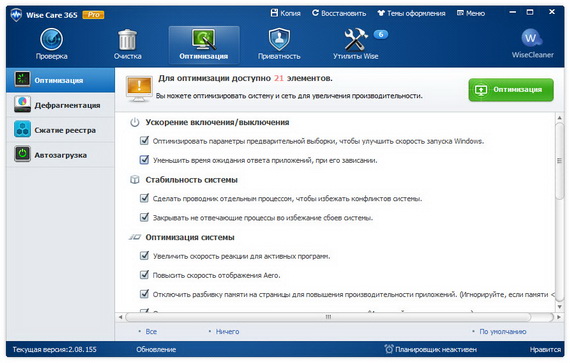This screenshot has width=570, height=363.
Task: Click the vertical scrollbar up arrow
Action: point(559,118)
